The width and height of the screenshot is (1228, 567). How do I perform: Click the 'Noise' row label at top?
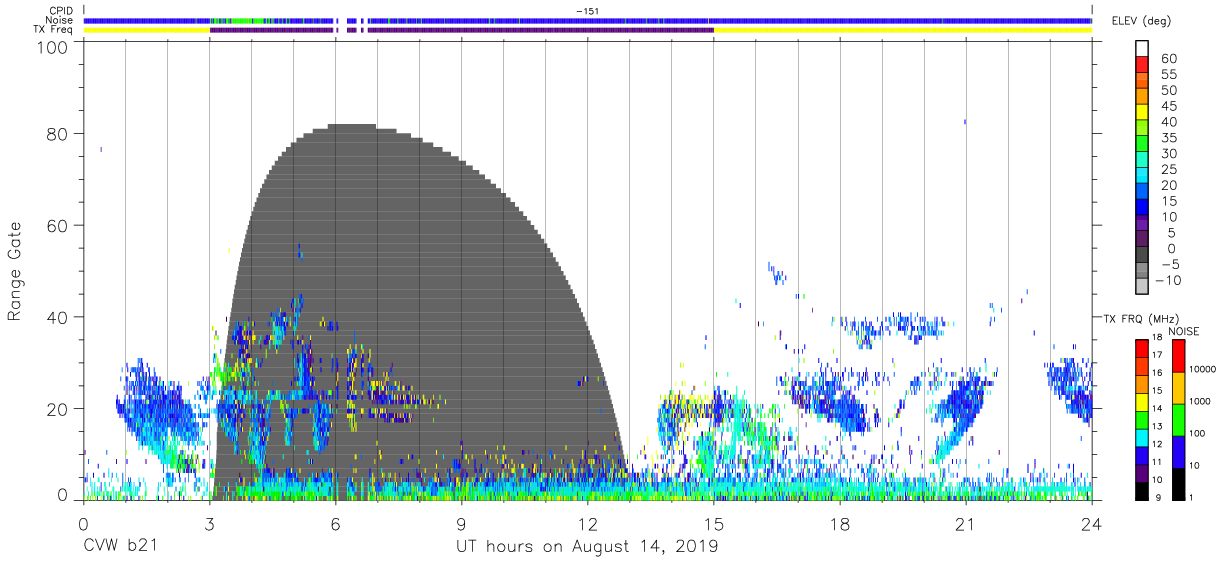click(59, 20)
